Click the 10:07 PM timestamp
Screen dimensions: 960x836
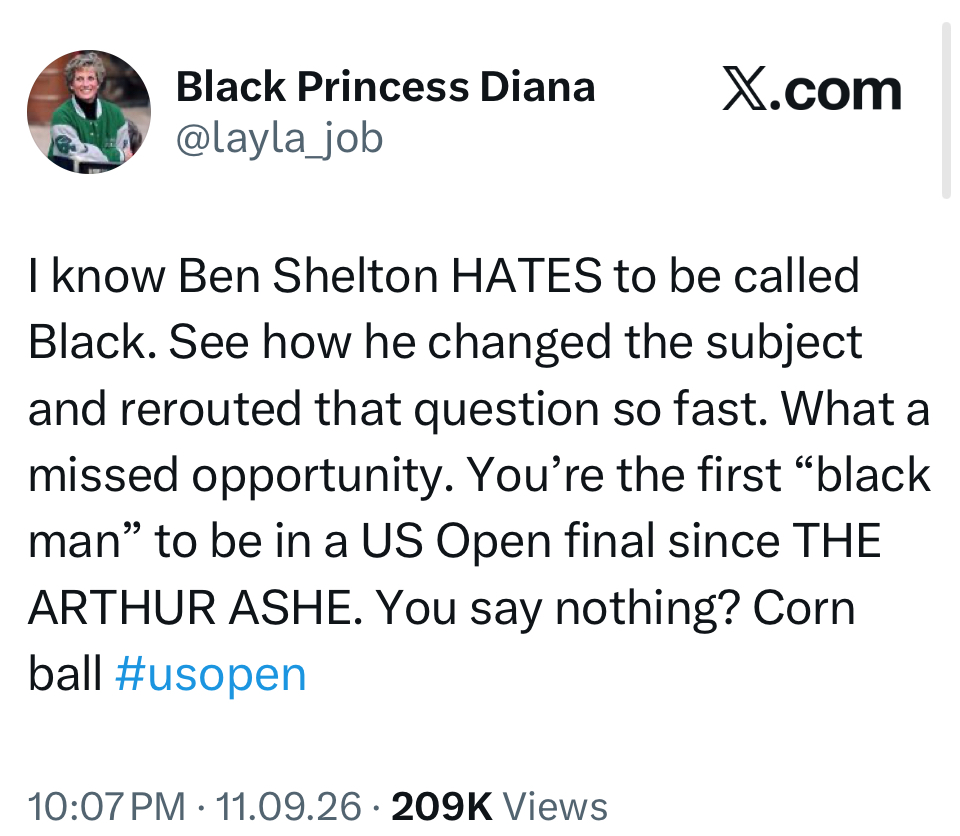[107, 806]
